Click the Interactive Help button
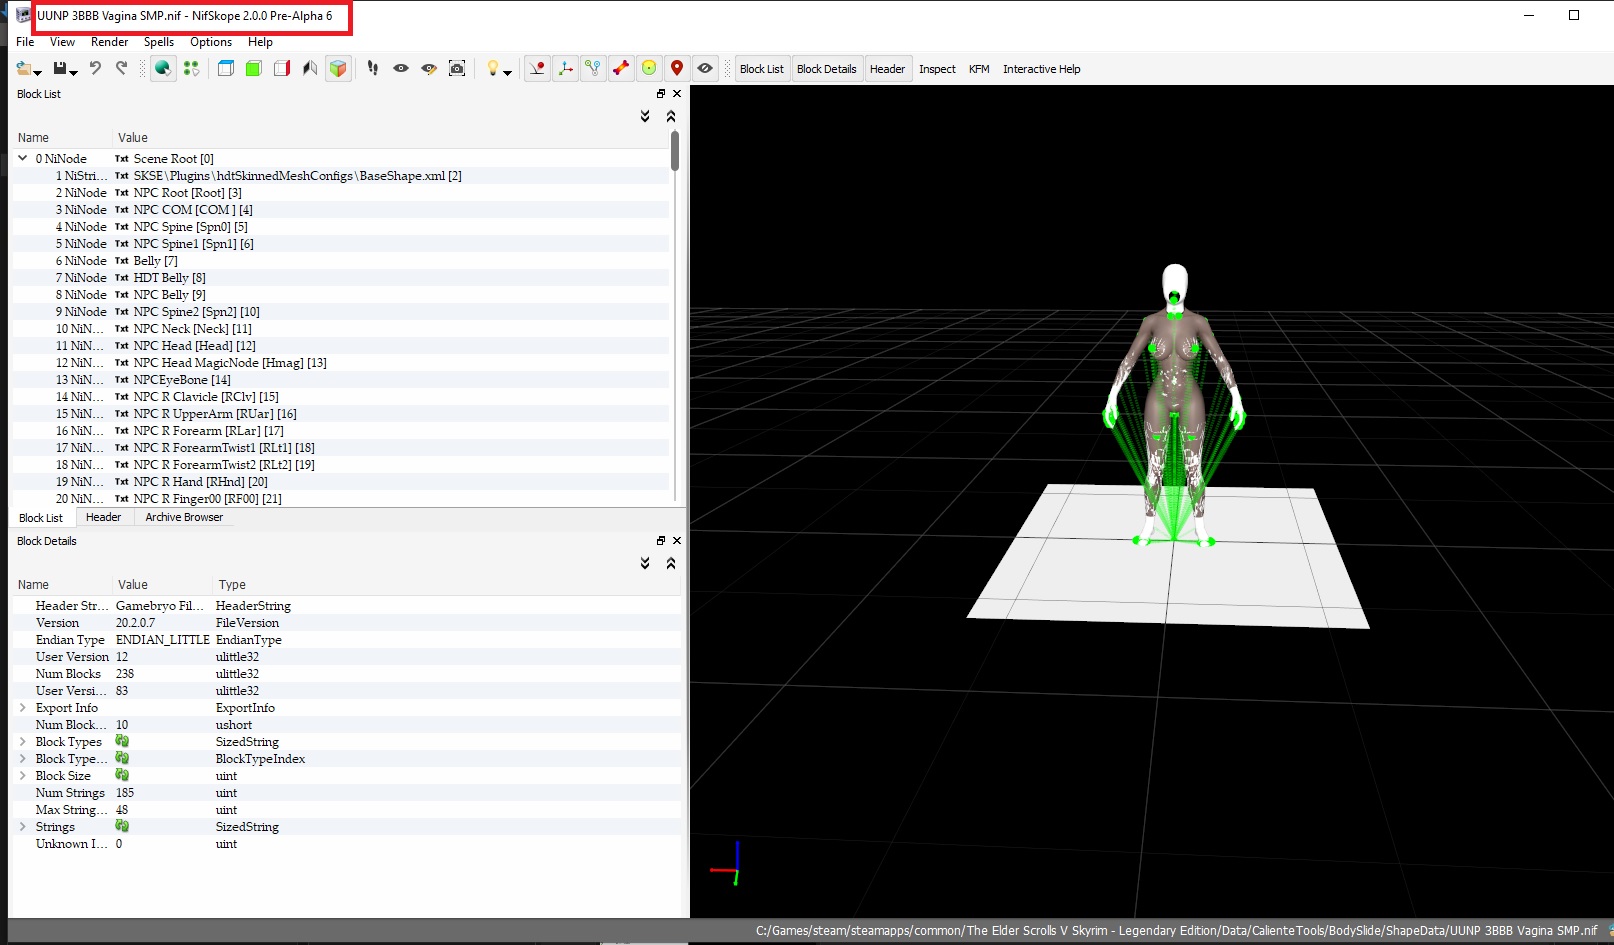1614x945 pixels. click(x=1042, y=69)
